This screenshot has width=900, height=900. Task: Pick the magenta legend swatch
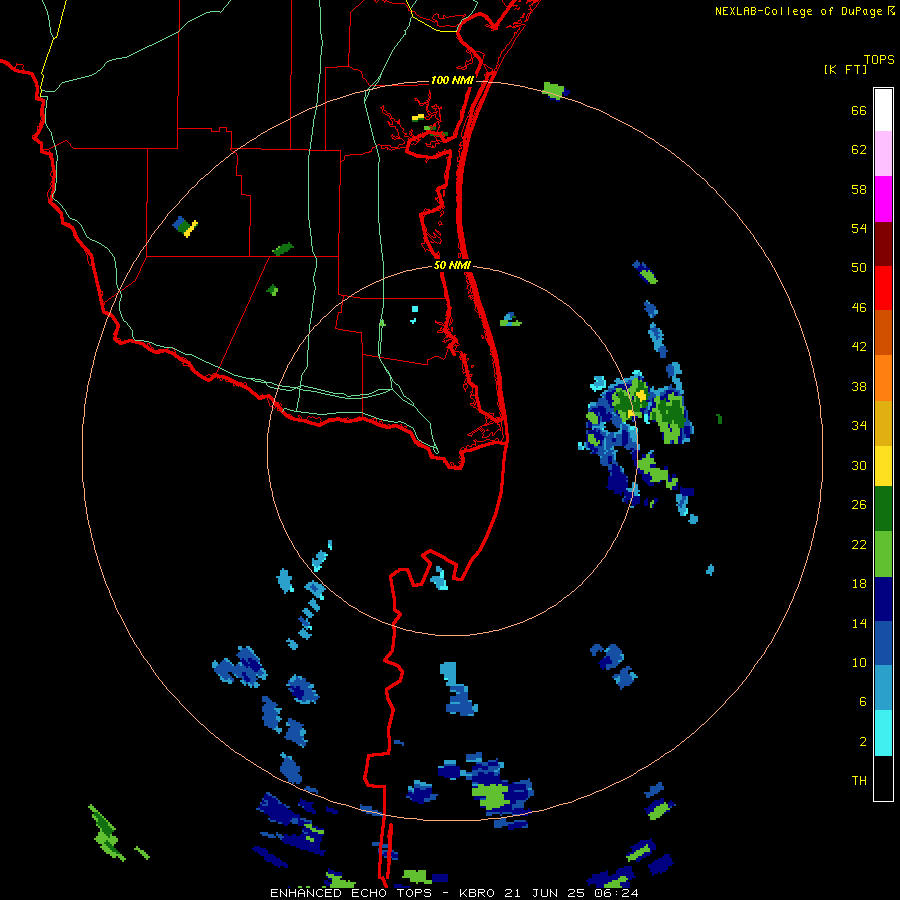pos(883,199)
